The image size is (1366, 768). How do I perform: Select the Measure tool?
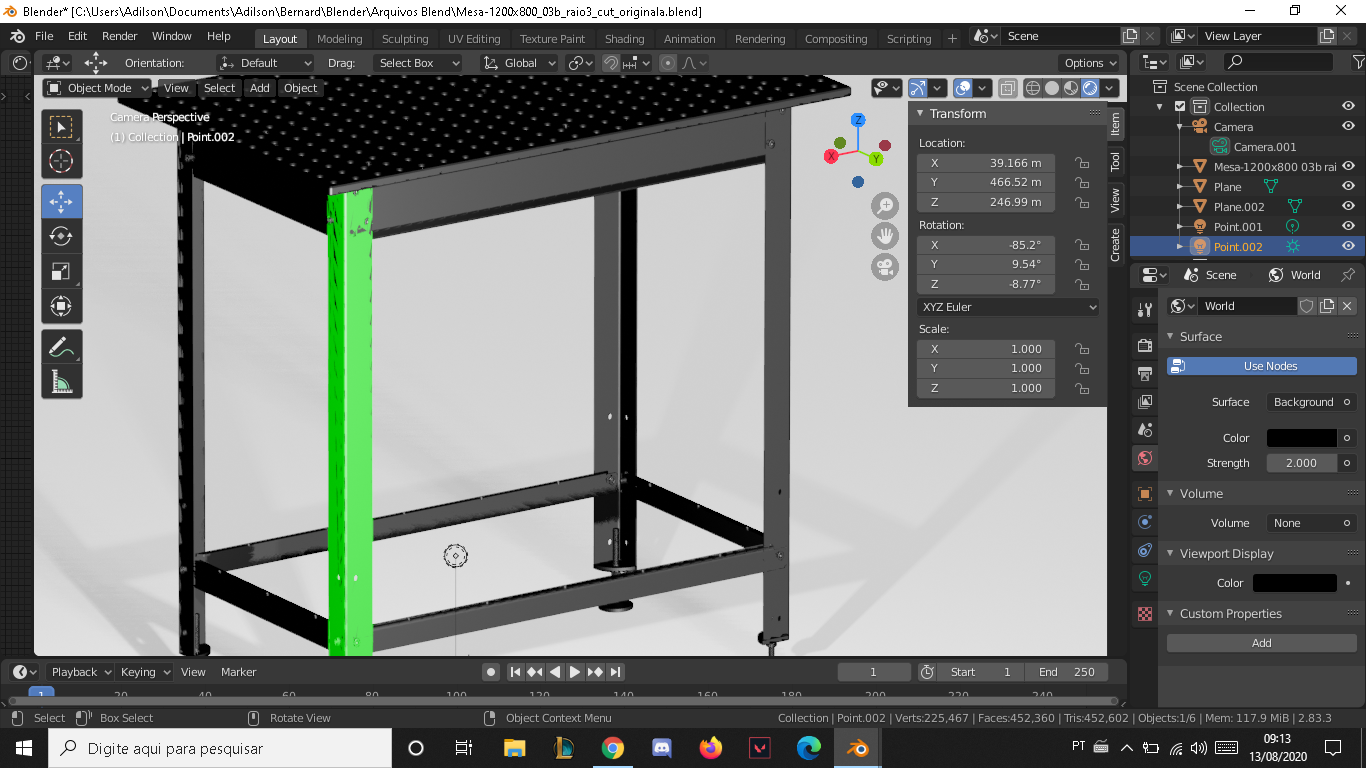(x=61, y=381)
